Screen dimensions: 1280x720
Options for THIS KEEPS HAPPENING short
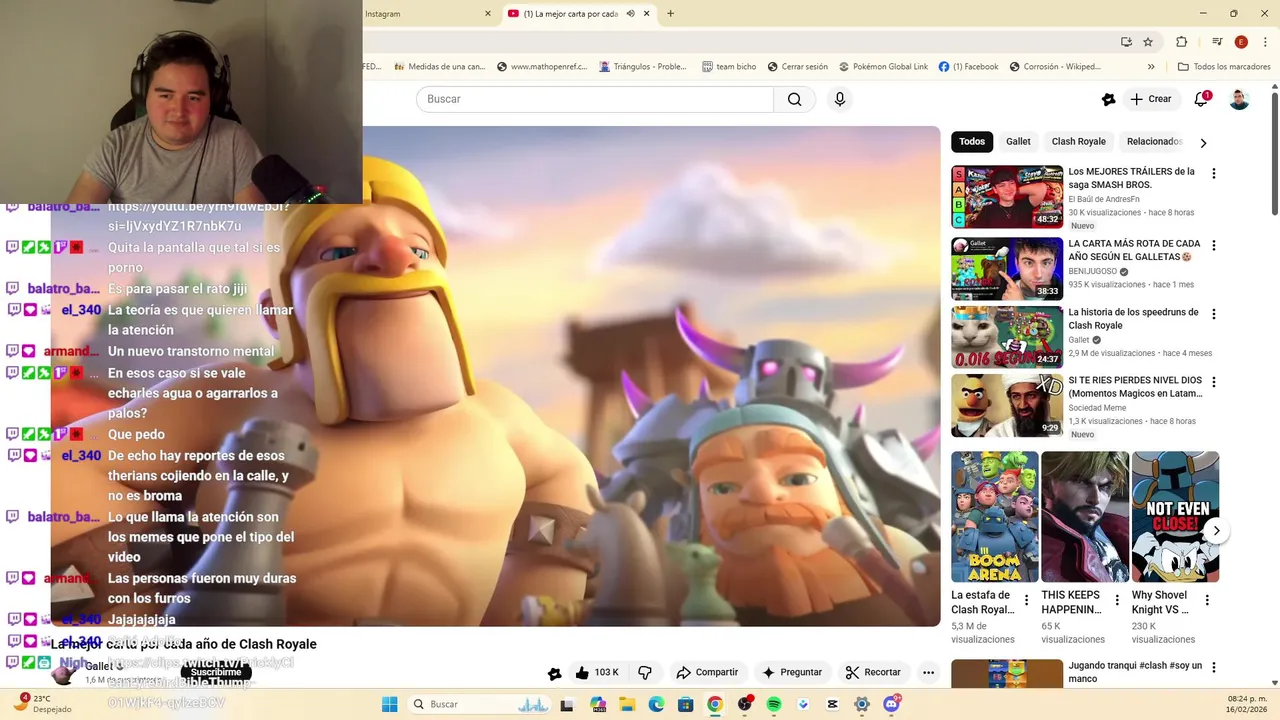tap(1117, 600)
